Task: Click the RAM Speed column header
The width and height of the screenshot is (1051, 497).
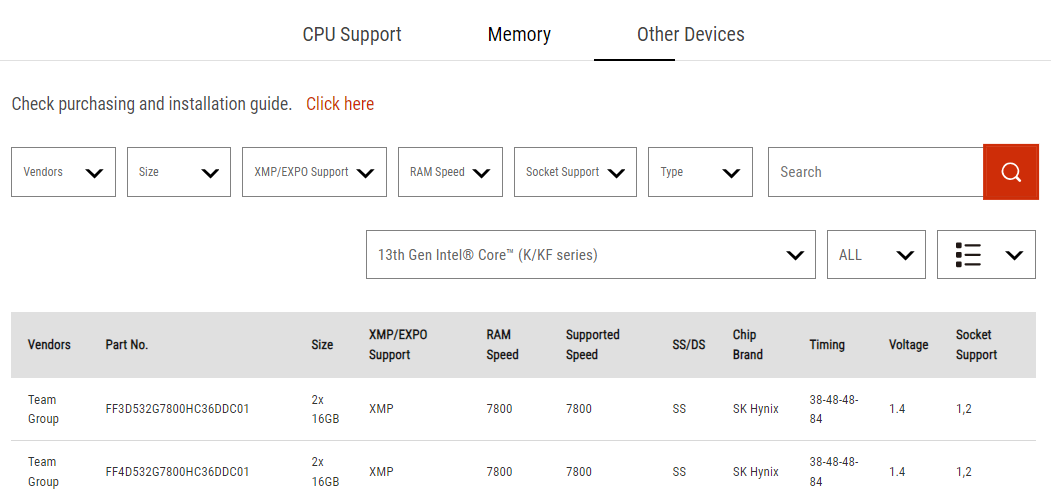Action: click(x=503, y=345)
